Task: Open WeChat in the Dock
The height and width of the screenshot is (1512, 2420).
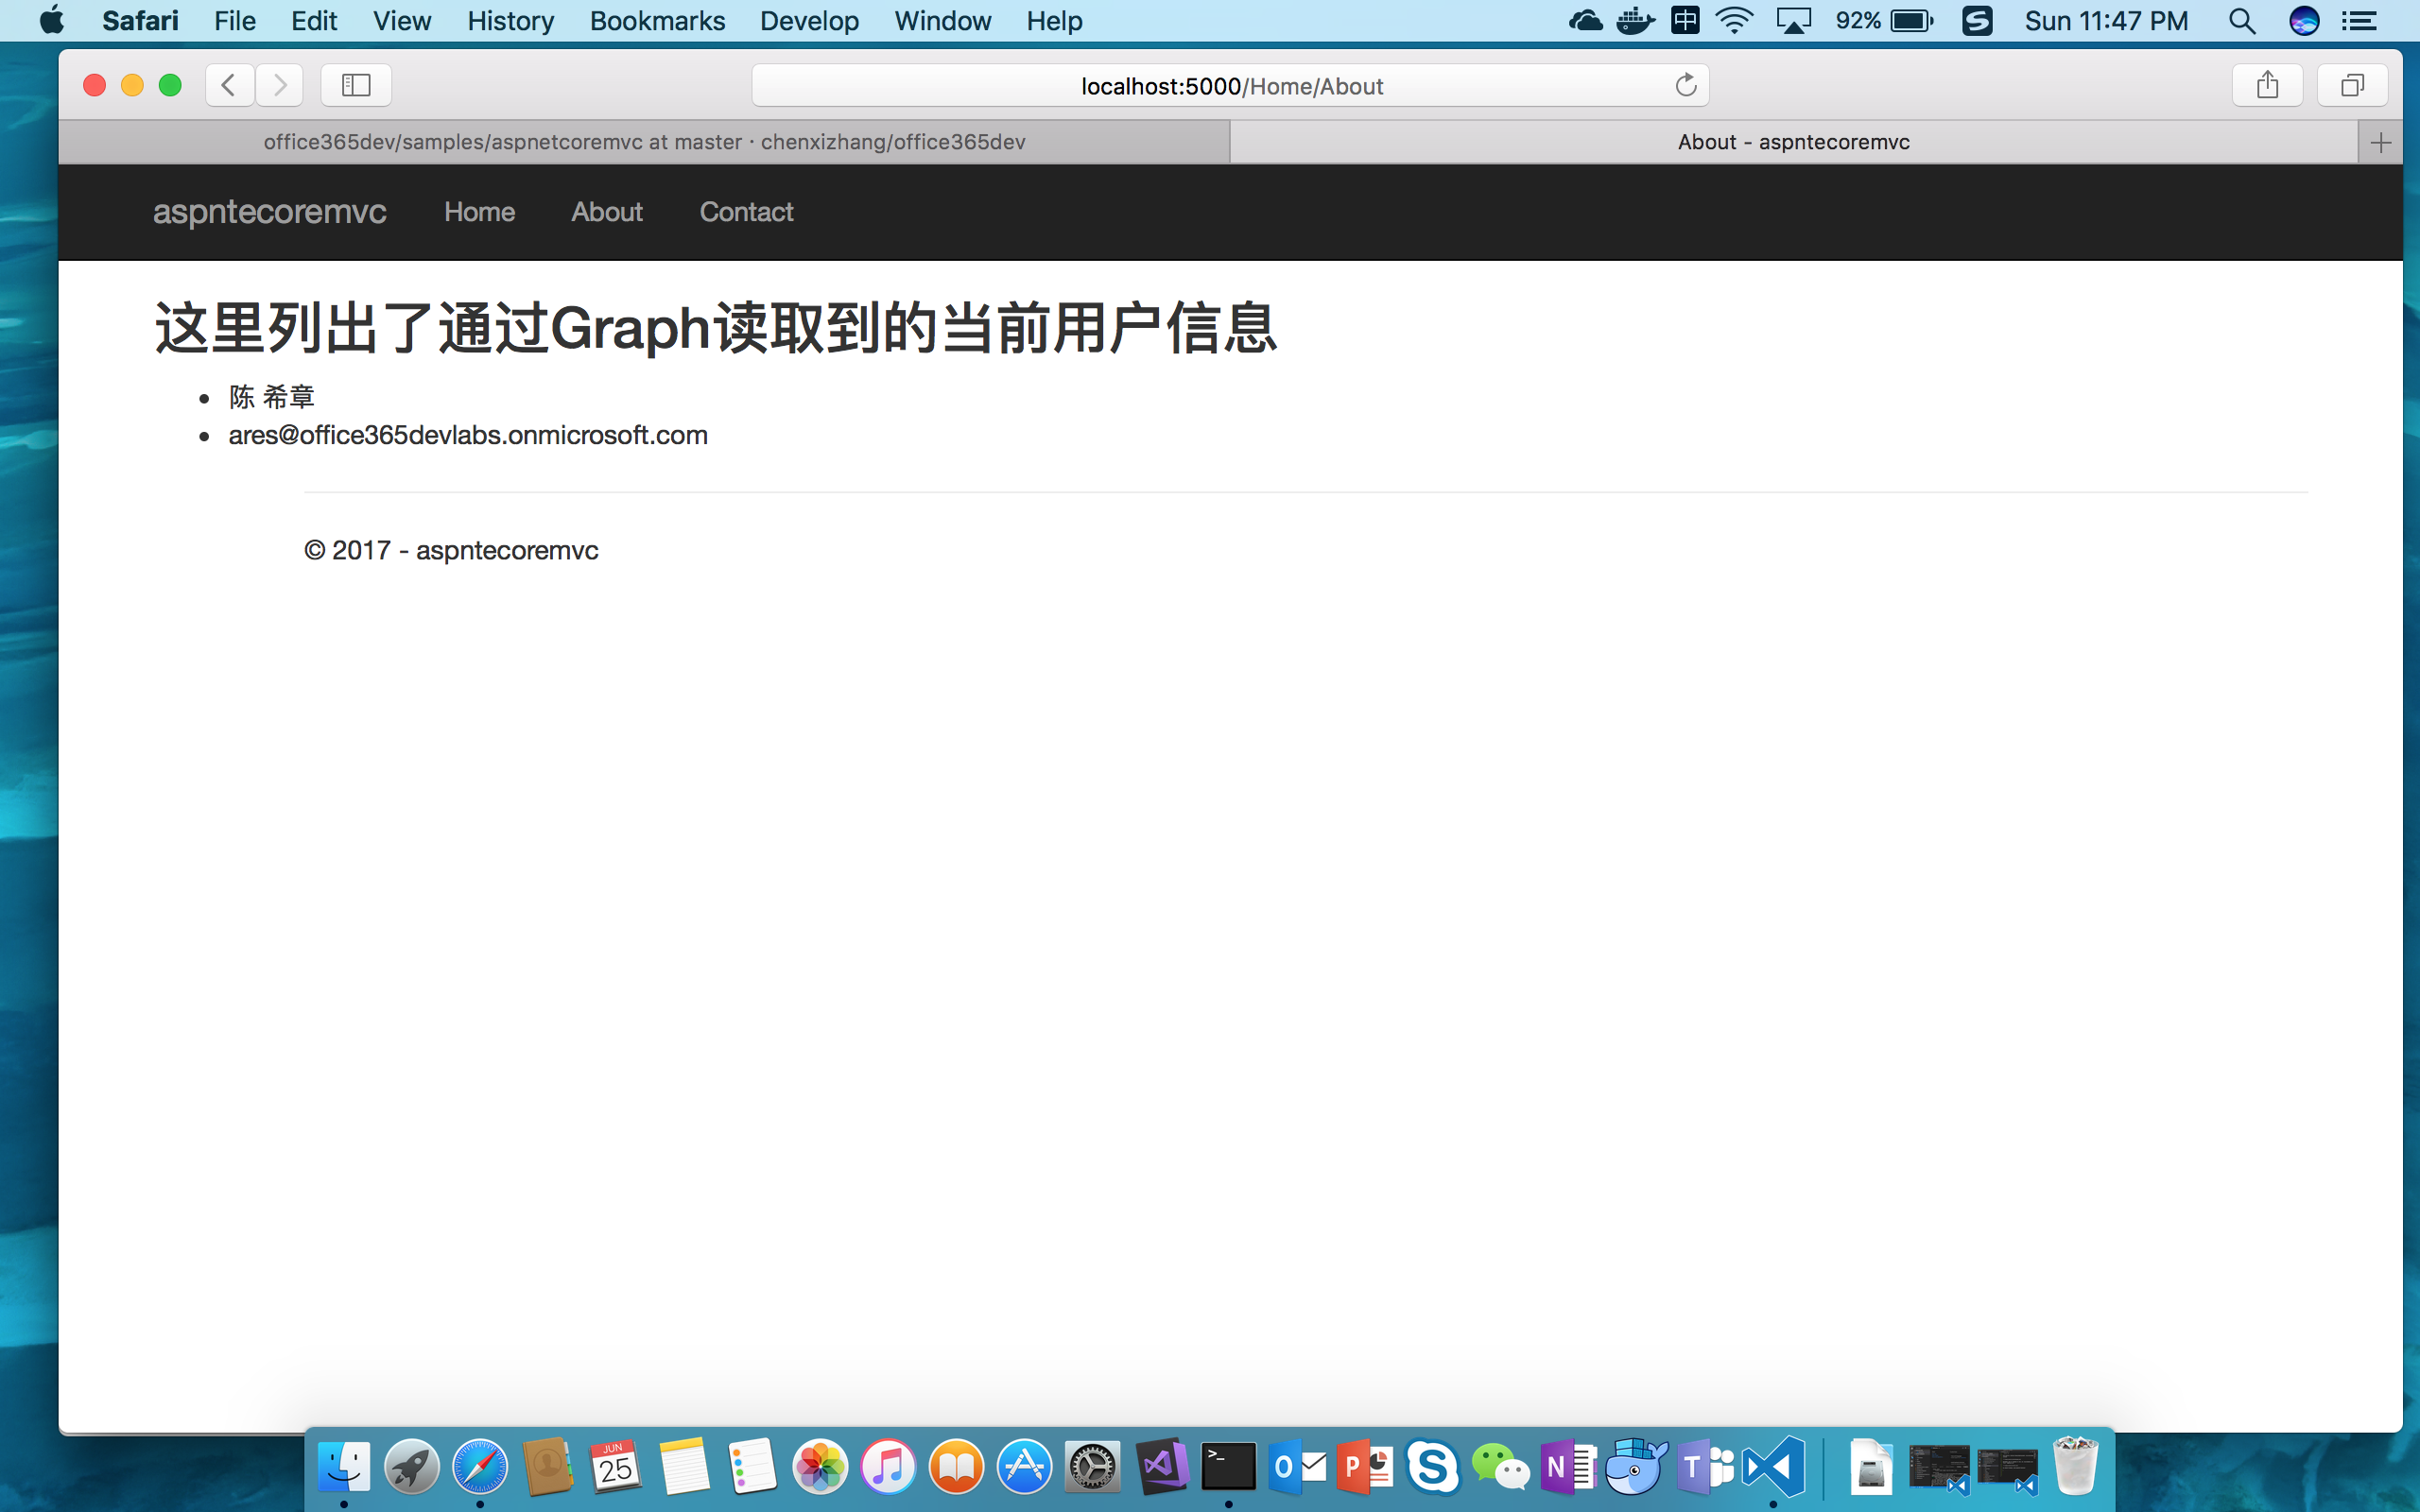Action: (x=1501, y=1467)
